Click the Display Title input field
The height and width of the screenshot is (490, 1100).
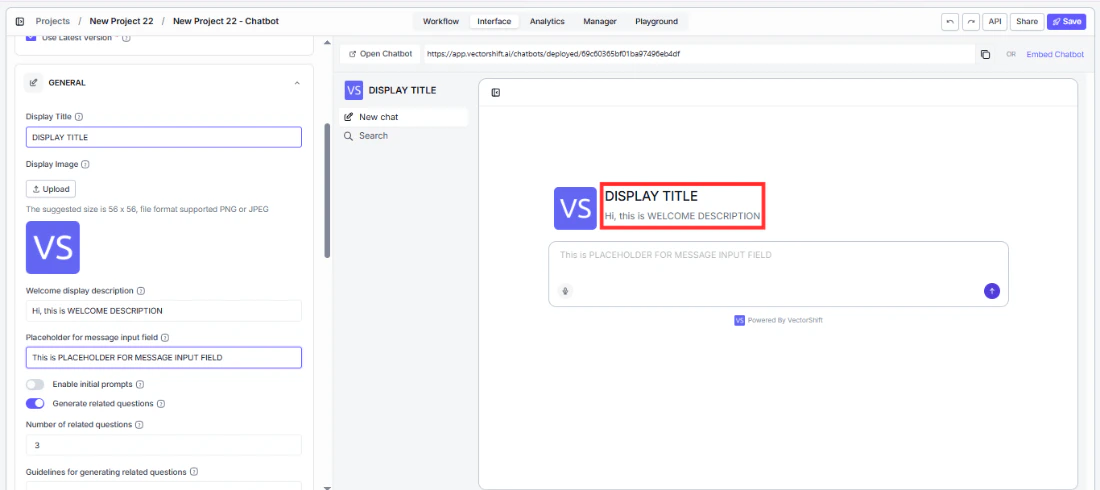click(163, 138)
